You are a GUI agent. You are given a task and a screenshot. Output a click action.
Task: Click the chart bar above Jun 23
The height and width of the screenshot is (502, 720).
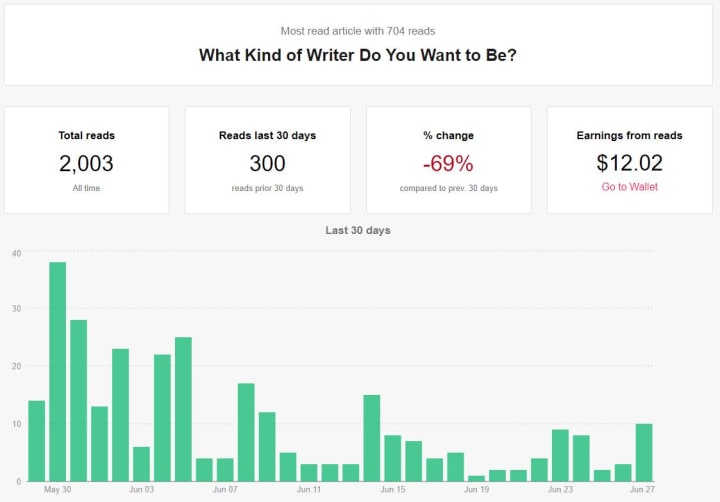pyautogui.click(x=560, y=455)
